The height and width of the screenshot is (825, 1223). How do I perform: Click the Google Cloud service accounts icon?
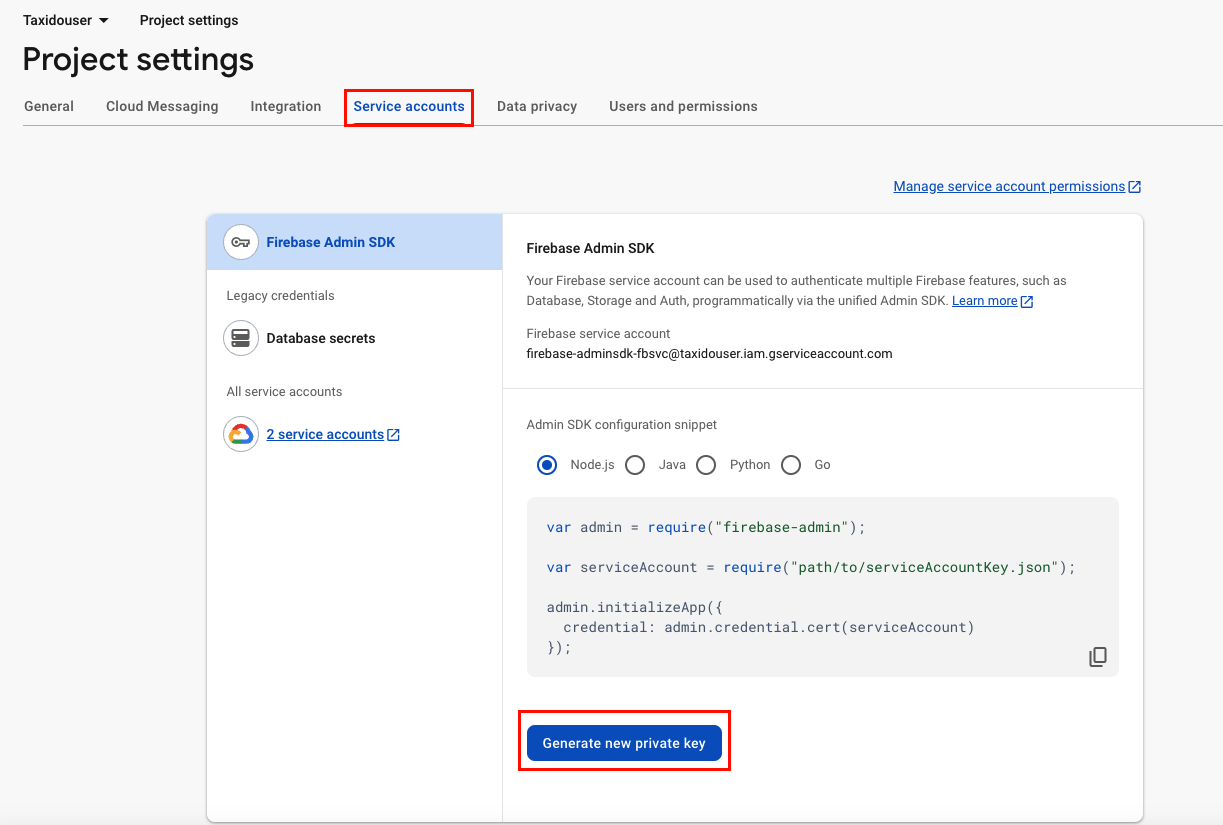click(x=241, y=434)
